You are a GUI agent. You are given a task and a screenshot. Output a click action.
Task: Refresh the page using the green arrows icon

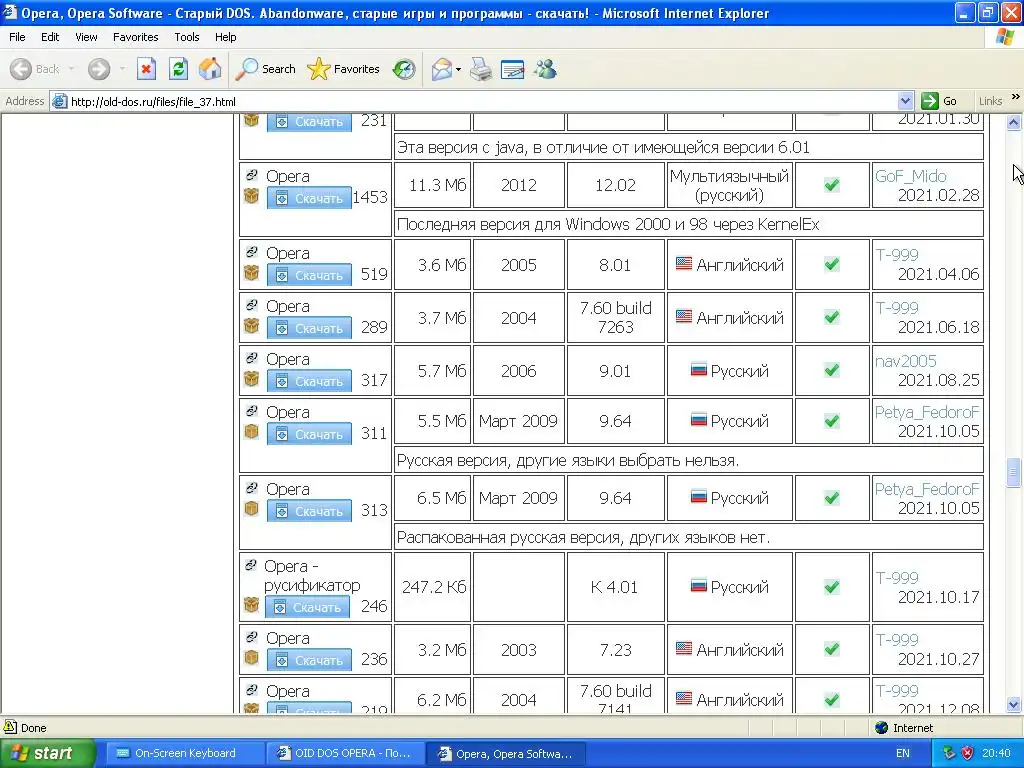point(178,69)
